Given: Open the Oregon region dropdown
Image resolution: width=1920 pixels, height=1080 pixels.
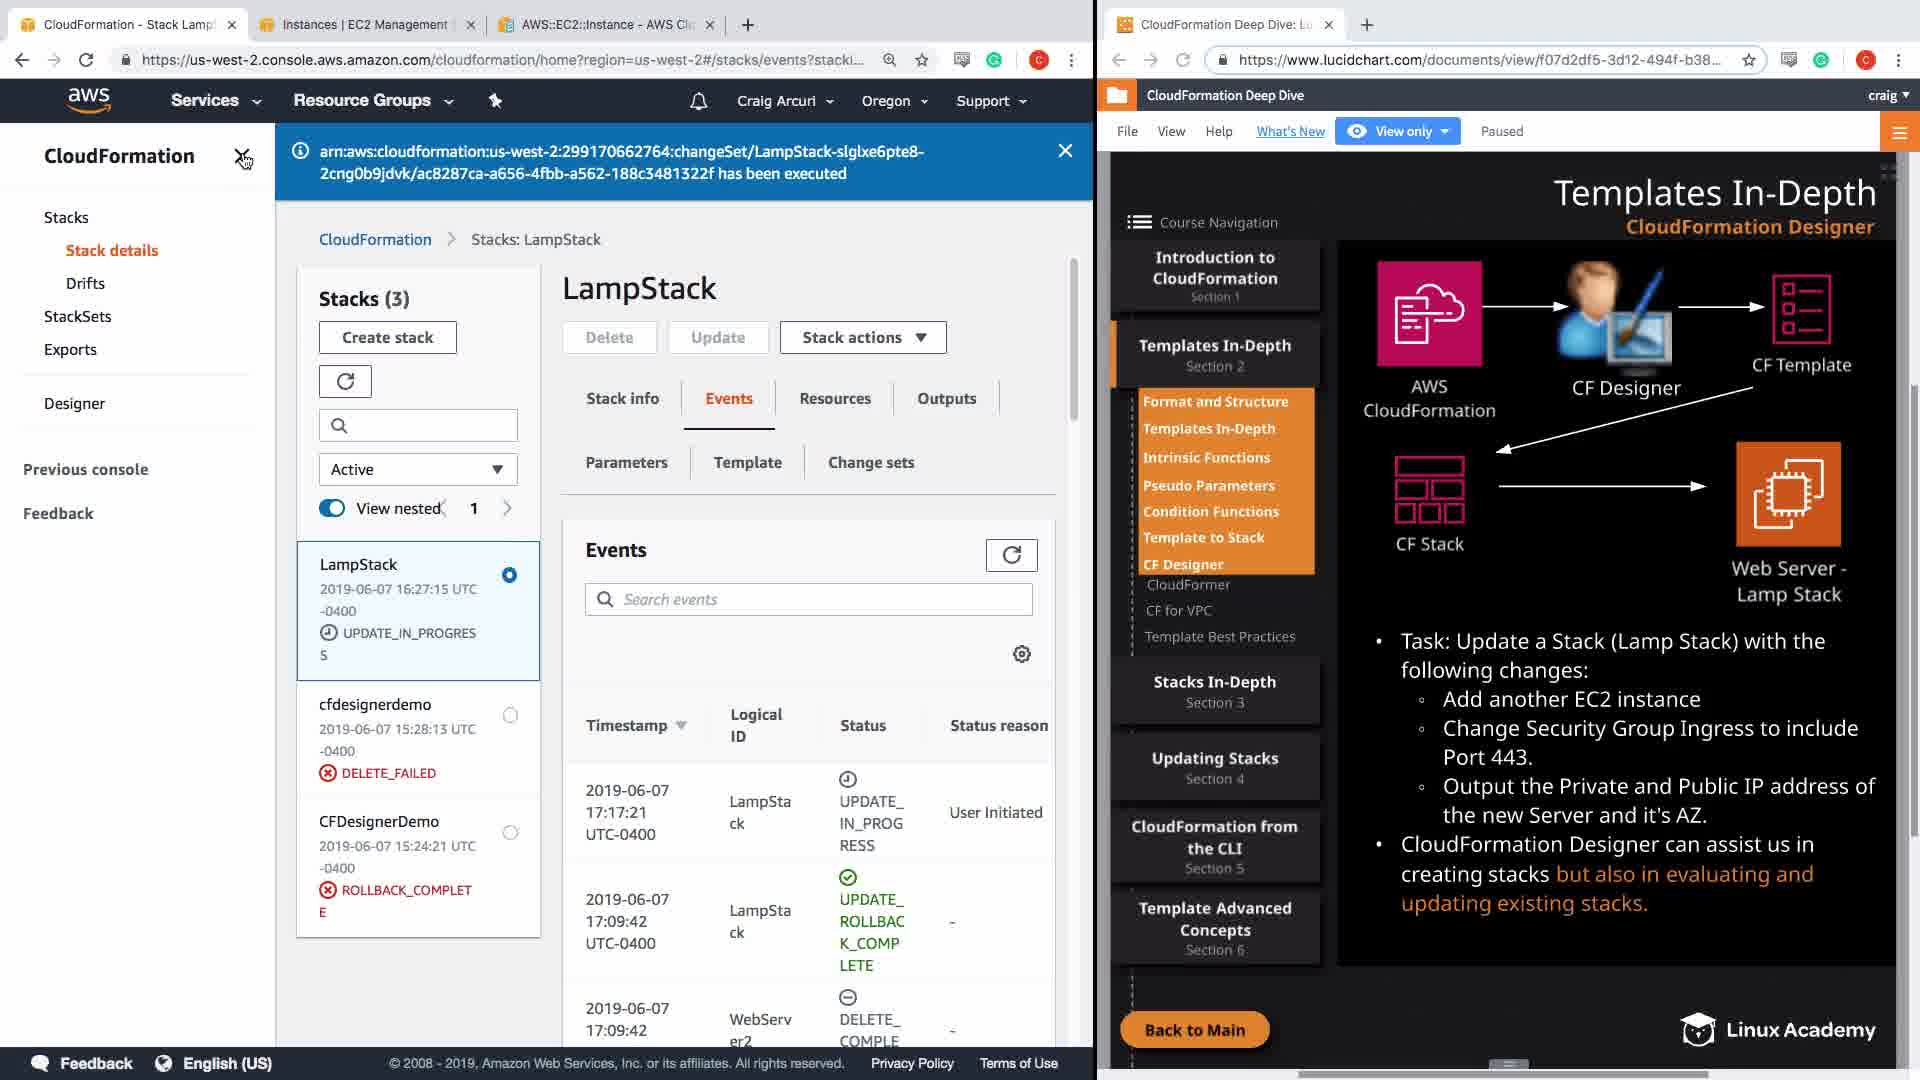Looking at the screenshot, I should click(895, 101).
